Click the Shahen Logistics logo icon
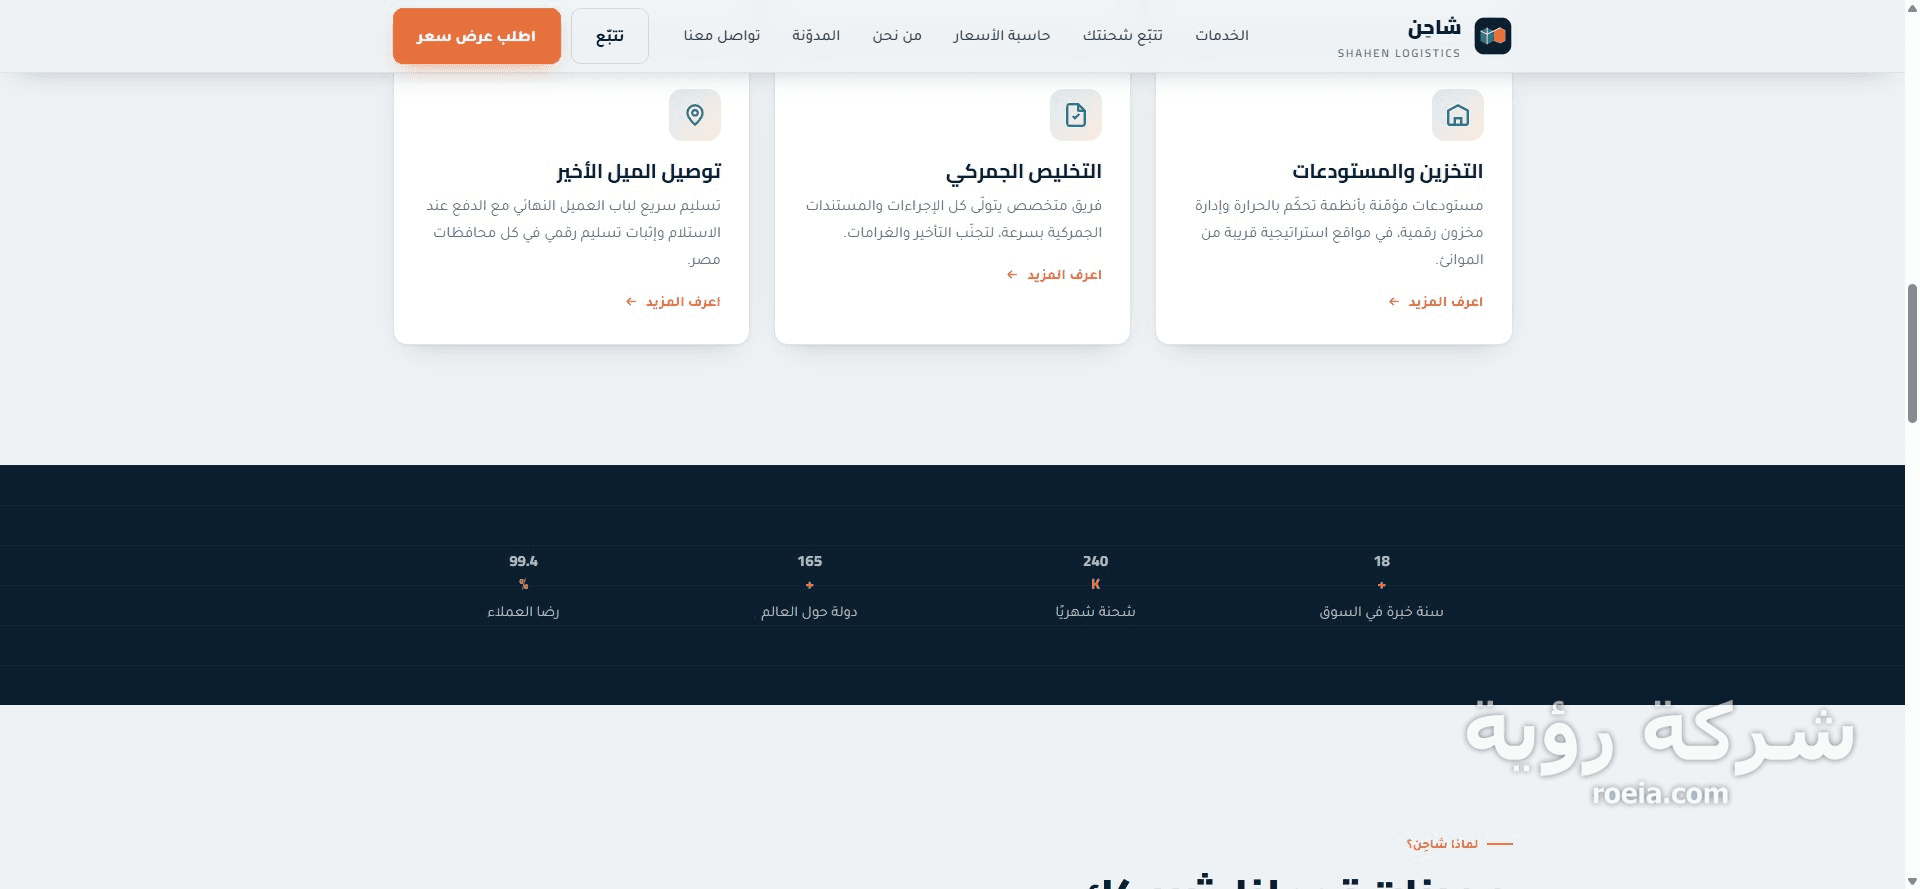The height and width of the screenshot is (889, 1920). point(1492,36)
